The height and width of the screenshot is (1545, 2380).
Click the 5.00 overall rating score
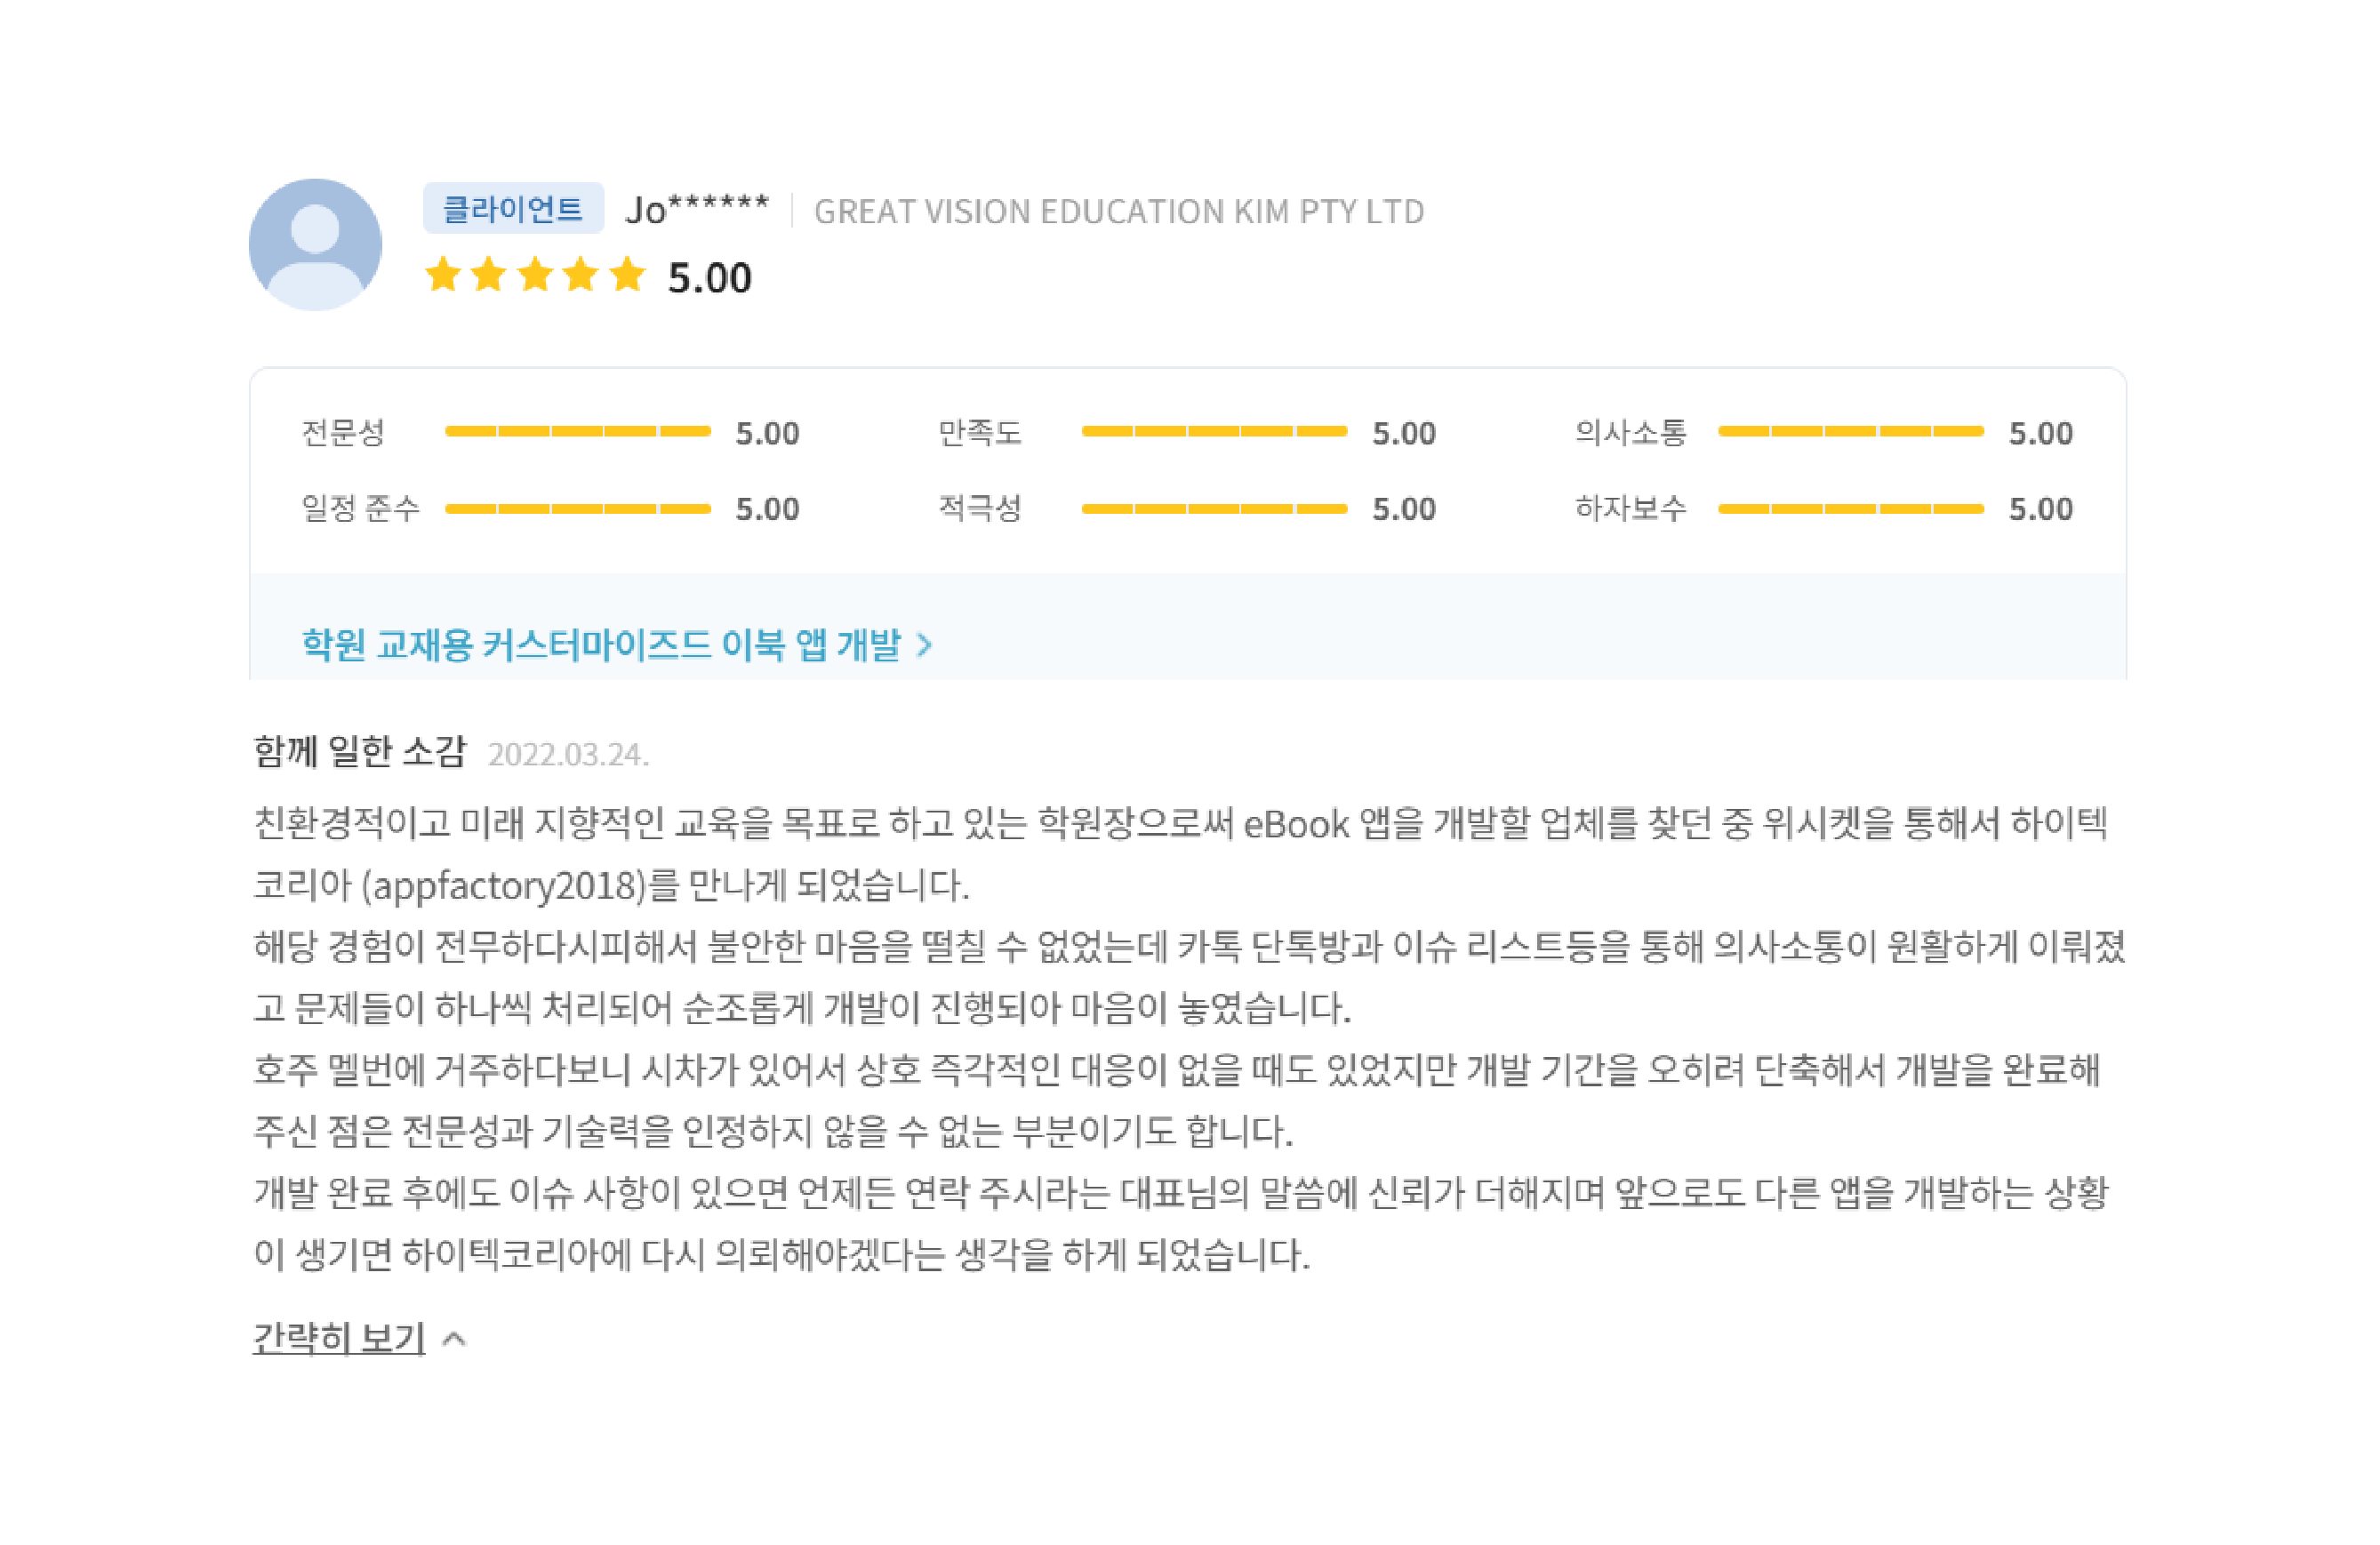(710, 278)
